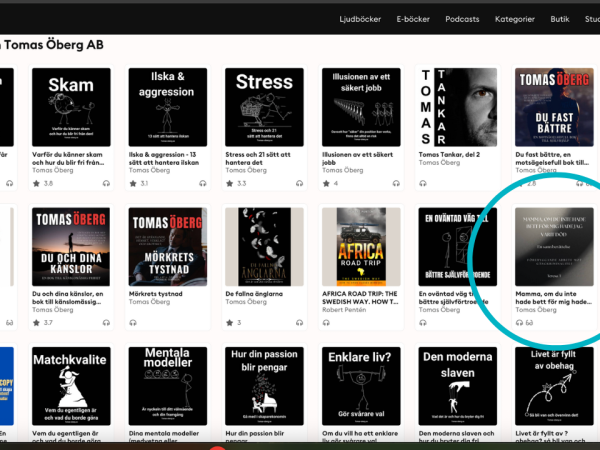This screenshot has height=450, width=600.
Task: Open the Den moderna slaven cover
Action: pyautogui.click(x=457, y=386)
